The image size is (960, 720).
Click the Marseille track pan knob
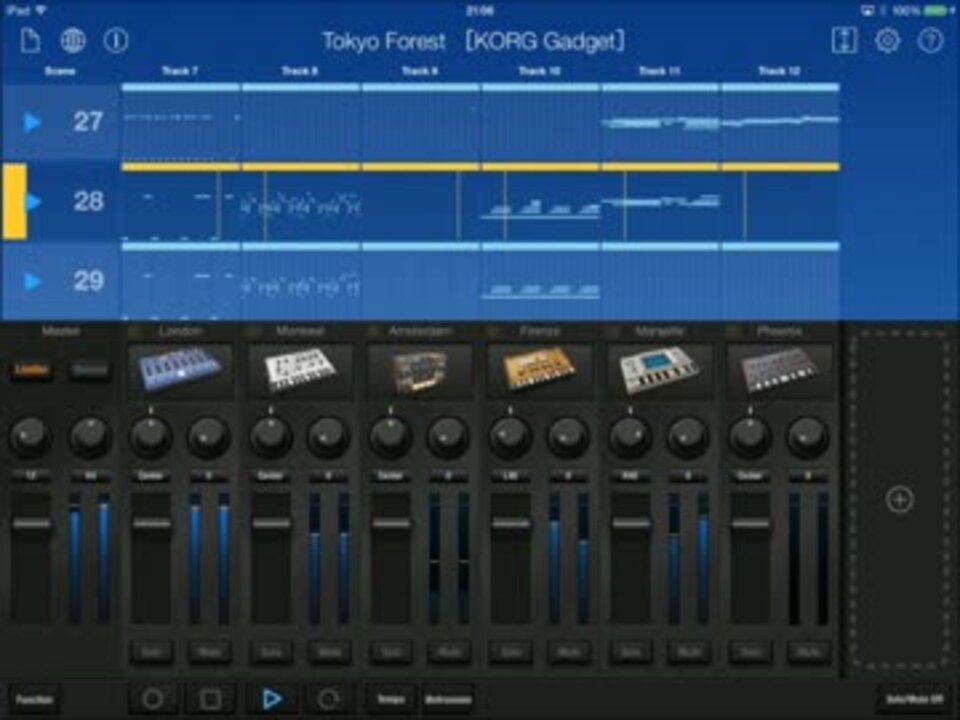click(x=630, y=436)
